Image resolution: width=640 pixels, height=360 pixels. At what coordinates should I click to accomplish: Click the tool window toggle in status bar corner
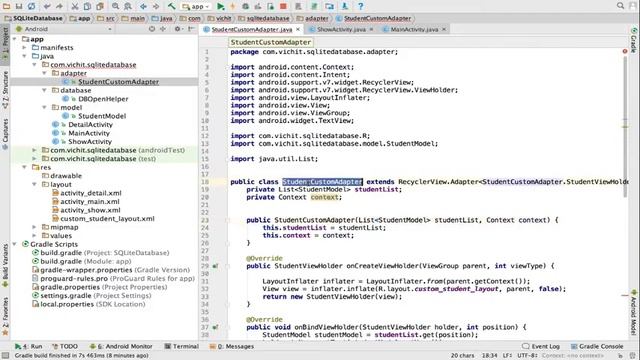tap(5, 356)
